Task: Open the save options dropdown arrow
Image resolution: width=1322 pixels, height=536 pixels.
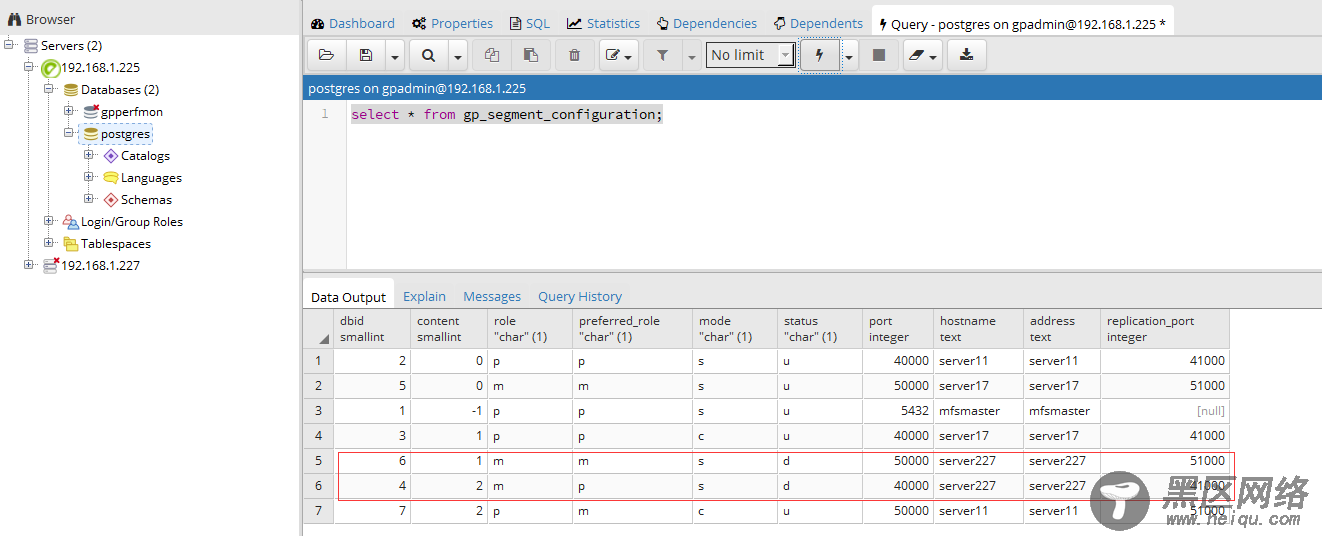Action: [395, 55]
